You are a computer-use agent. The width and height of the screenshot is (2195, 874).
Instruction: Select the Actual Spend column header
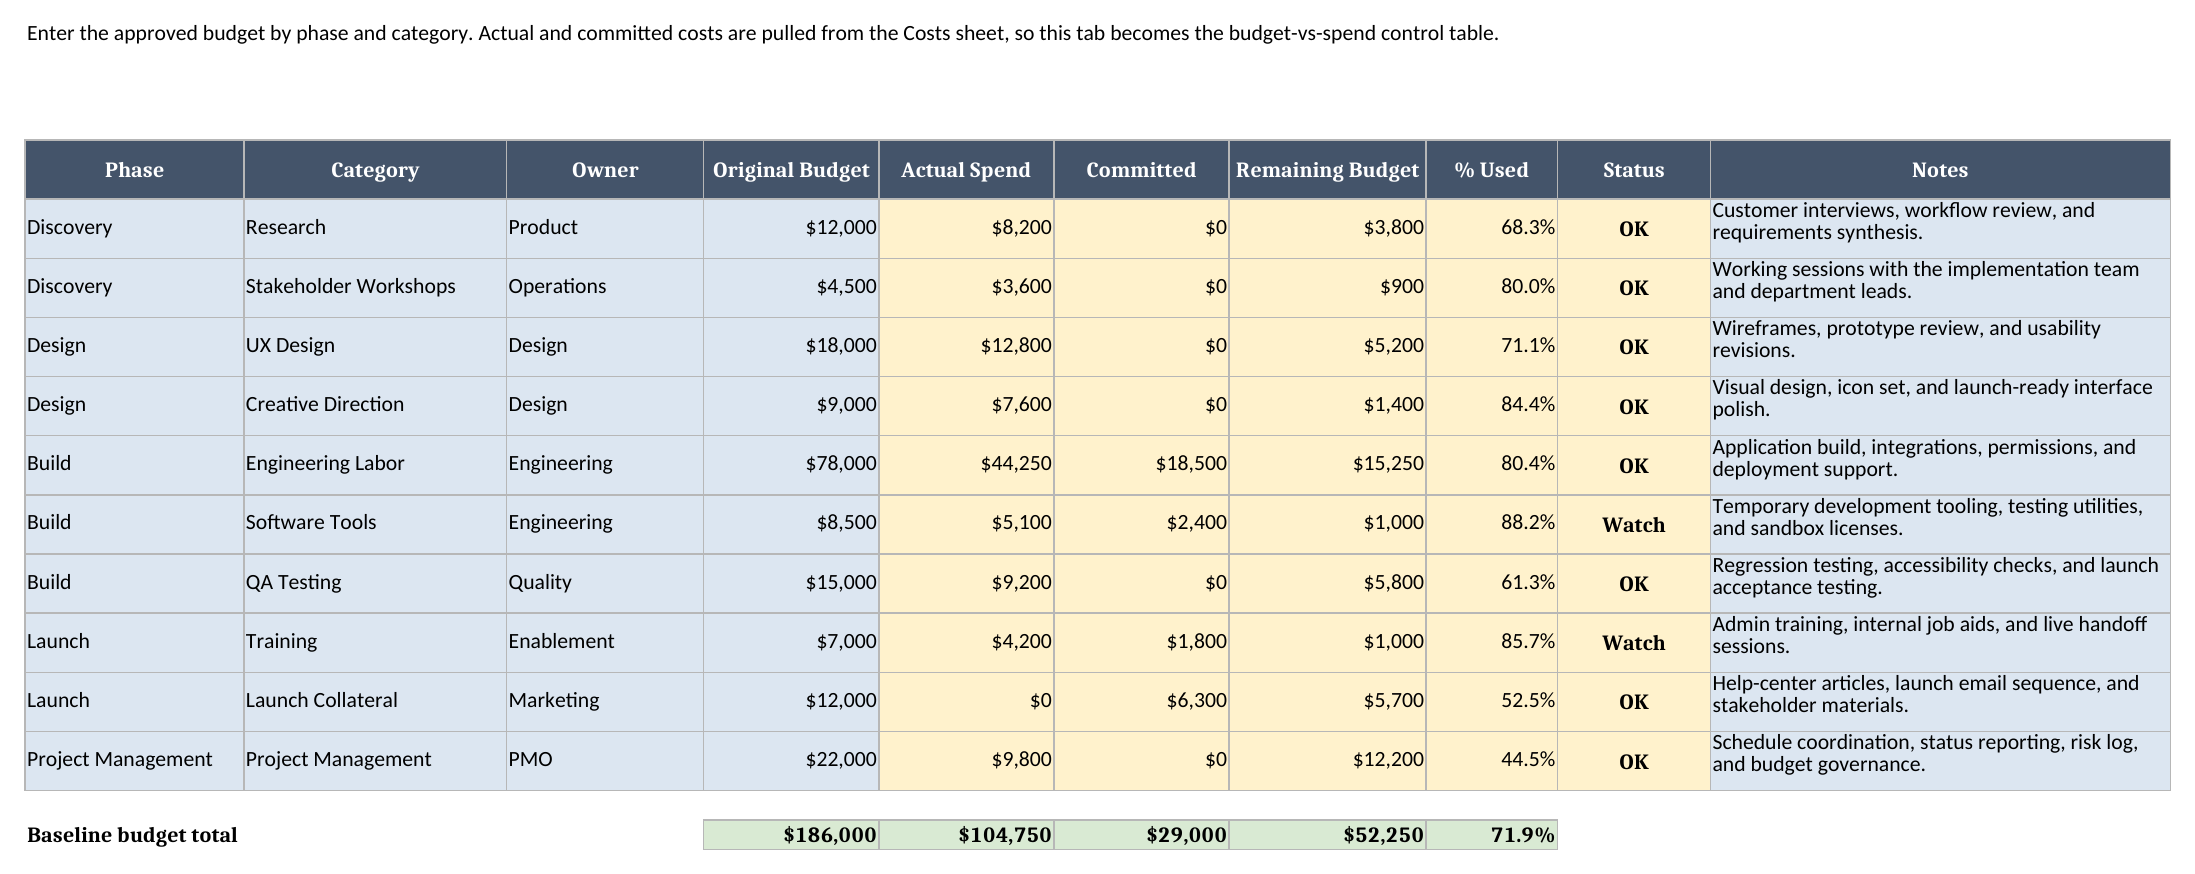click(x=966, y=170)
